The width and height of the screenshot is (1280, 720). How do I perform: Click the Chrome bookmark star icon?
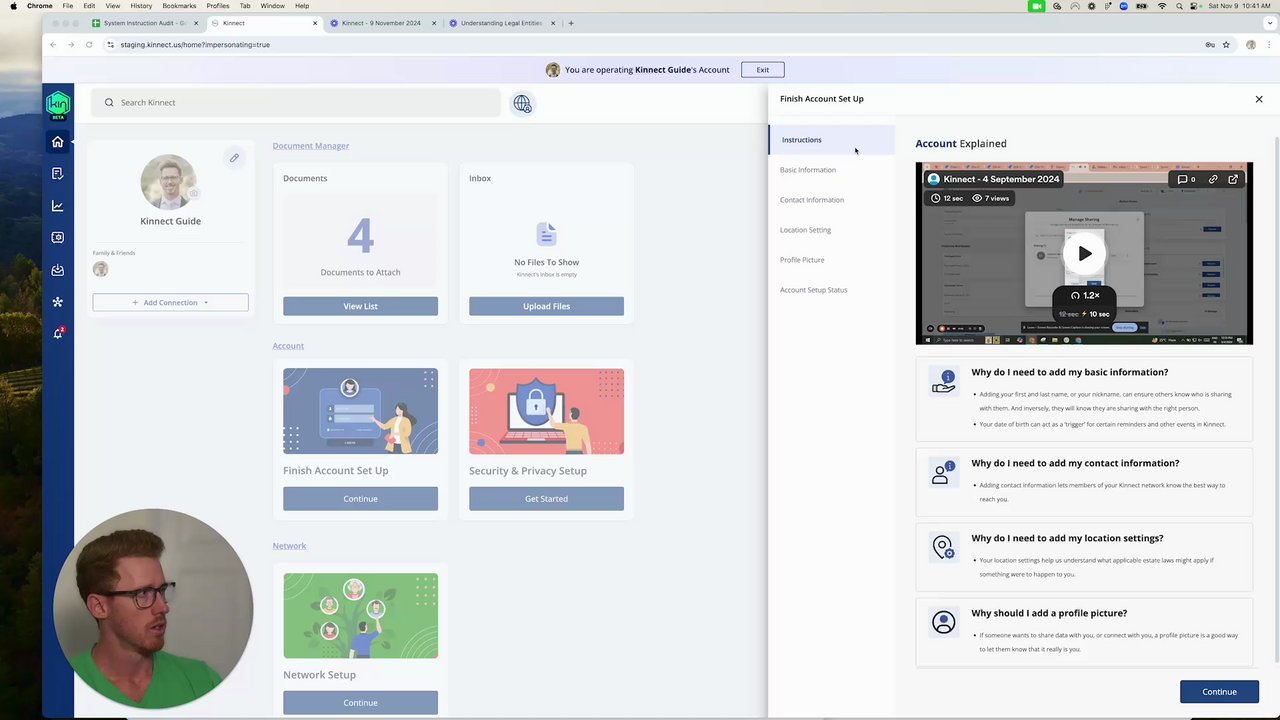(1226, 45)
